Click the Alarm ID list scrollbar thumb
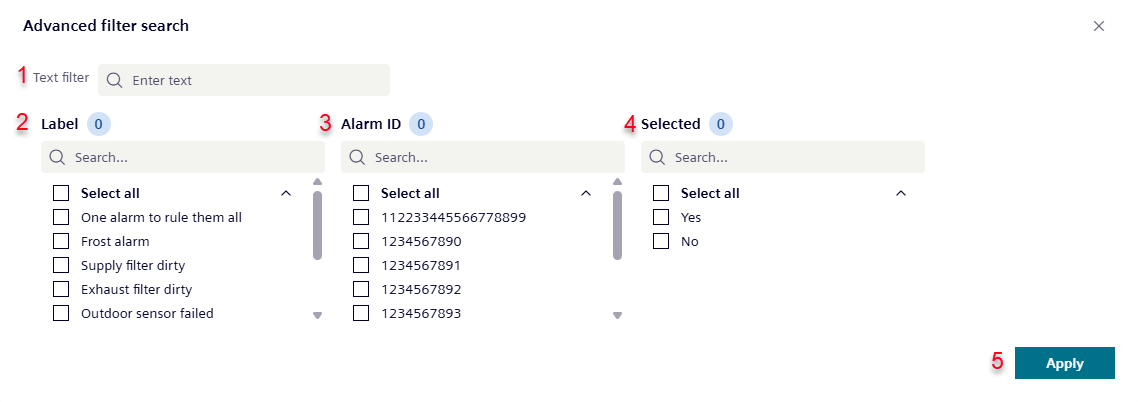Screen dimensions: 1138x402 (x=617, y=225)
